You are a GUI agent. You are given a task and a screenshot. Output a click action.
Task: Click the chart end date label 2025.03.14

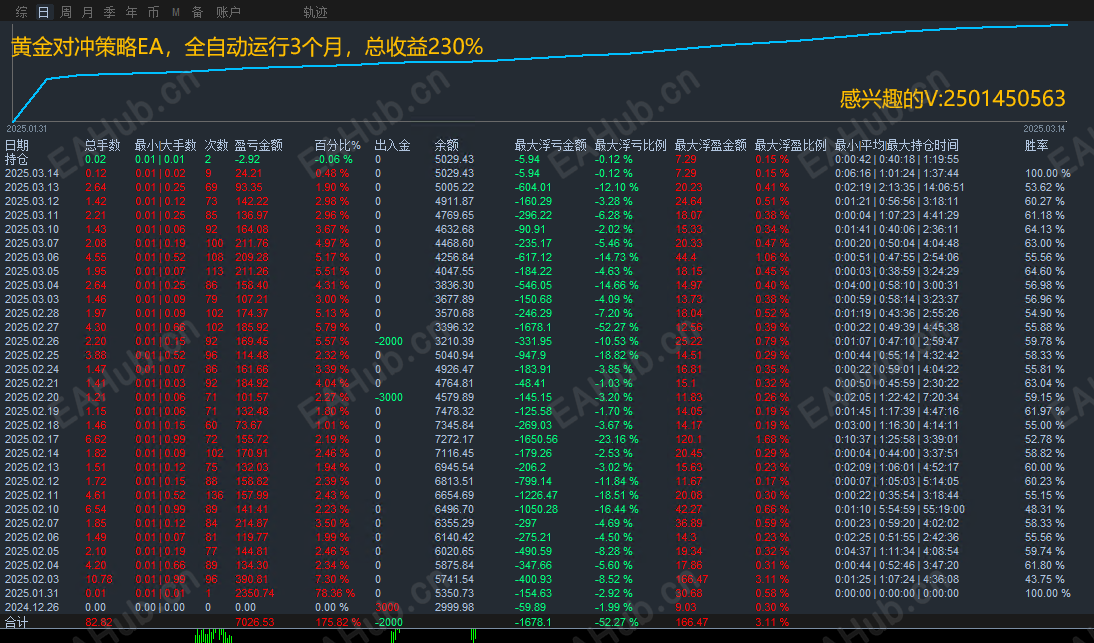click(1044, 128)
